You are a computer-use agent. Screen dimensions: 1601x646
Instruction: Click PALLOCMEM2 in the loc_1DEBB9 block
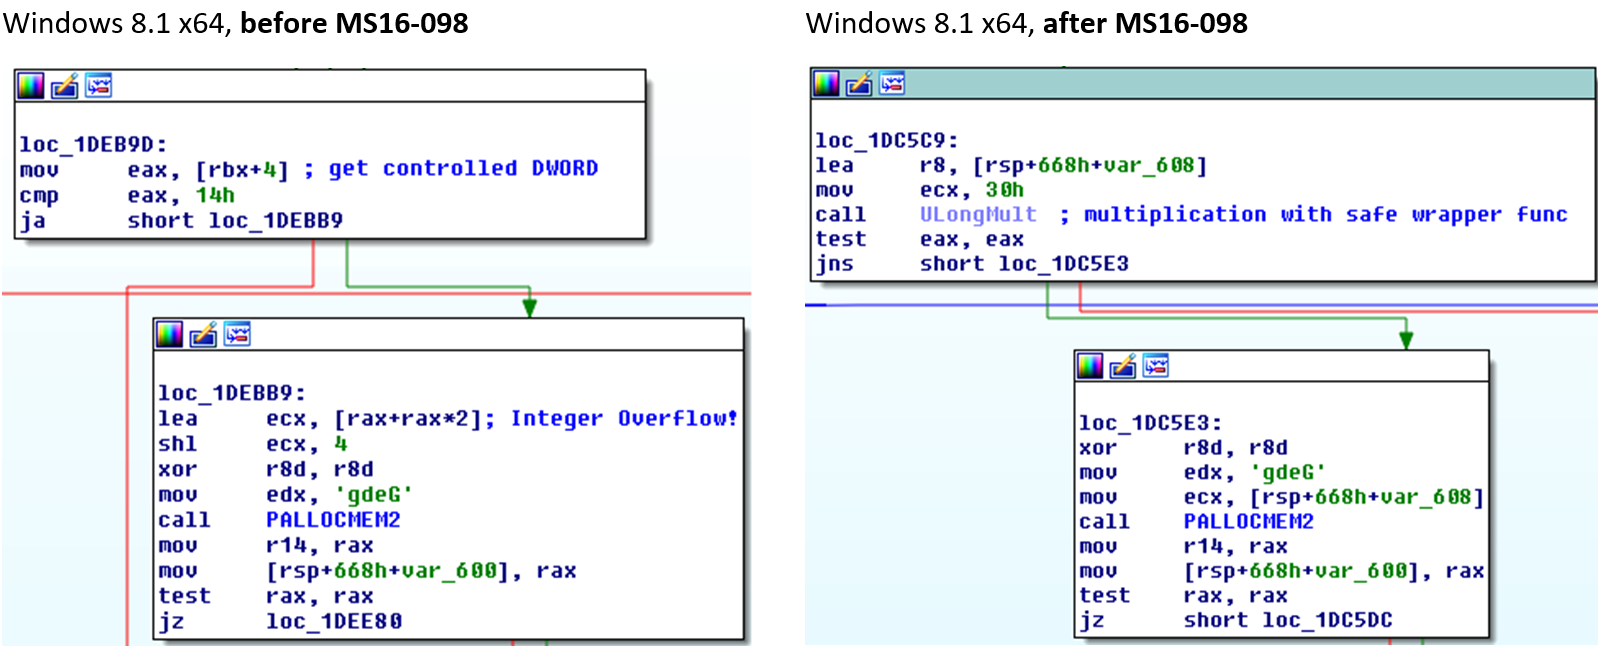(x=332, y=520)
